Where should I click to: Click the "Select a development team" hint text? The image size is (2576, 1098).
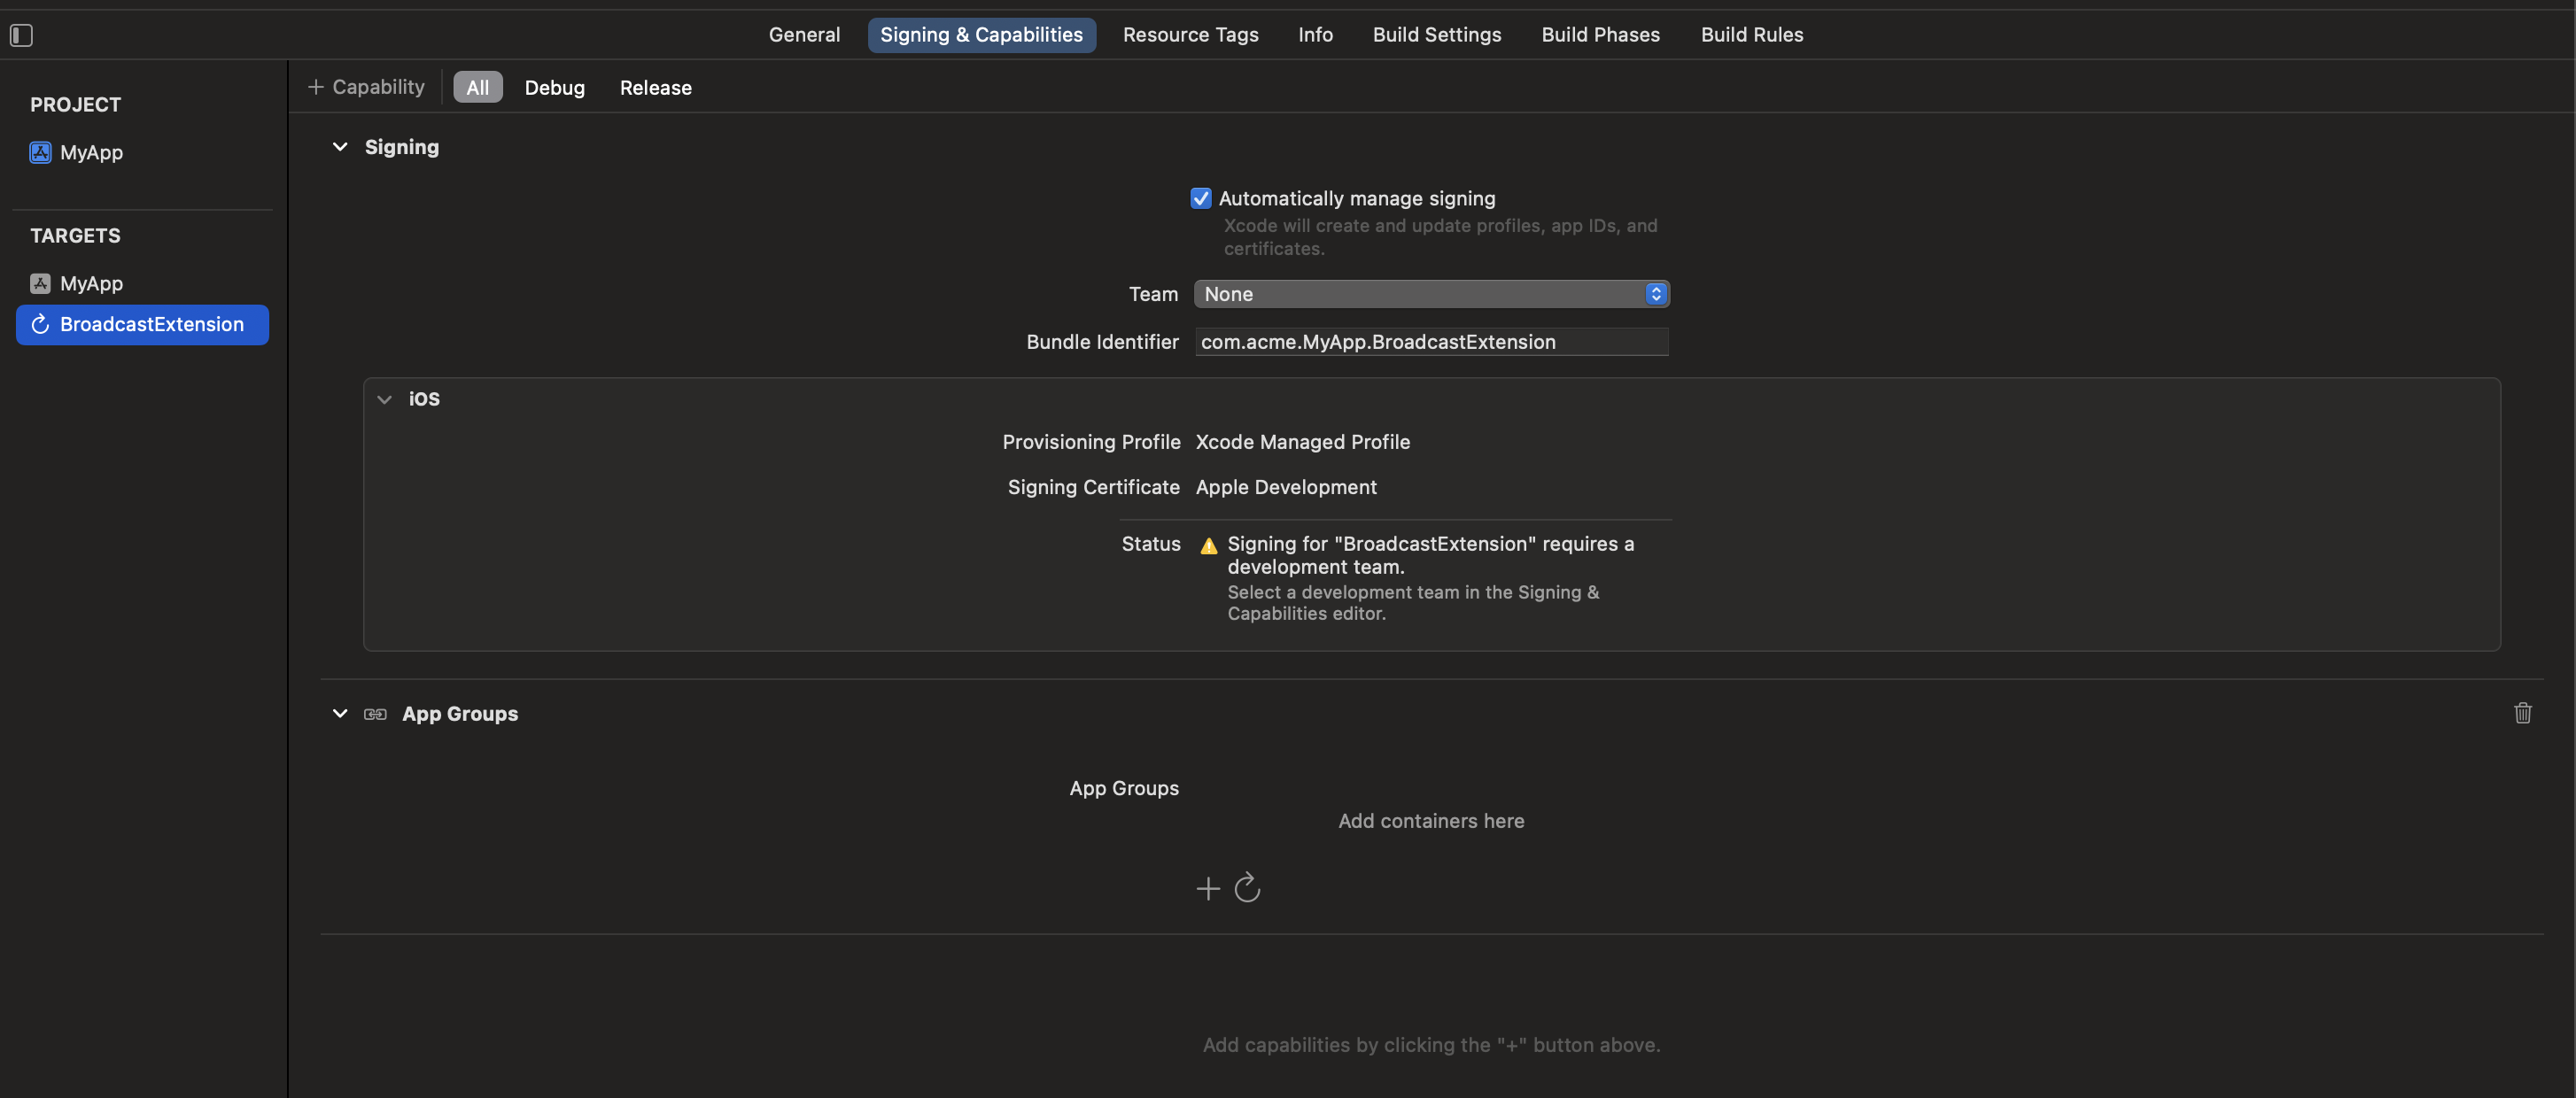tap(1413, 603)
